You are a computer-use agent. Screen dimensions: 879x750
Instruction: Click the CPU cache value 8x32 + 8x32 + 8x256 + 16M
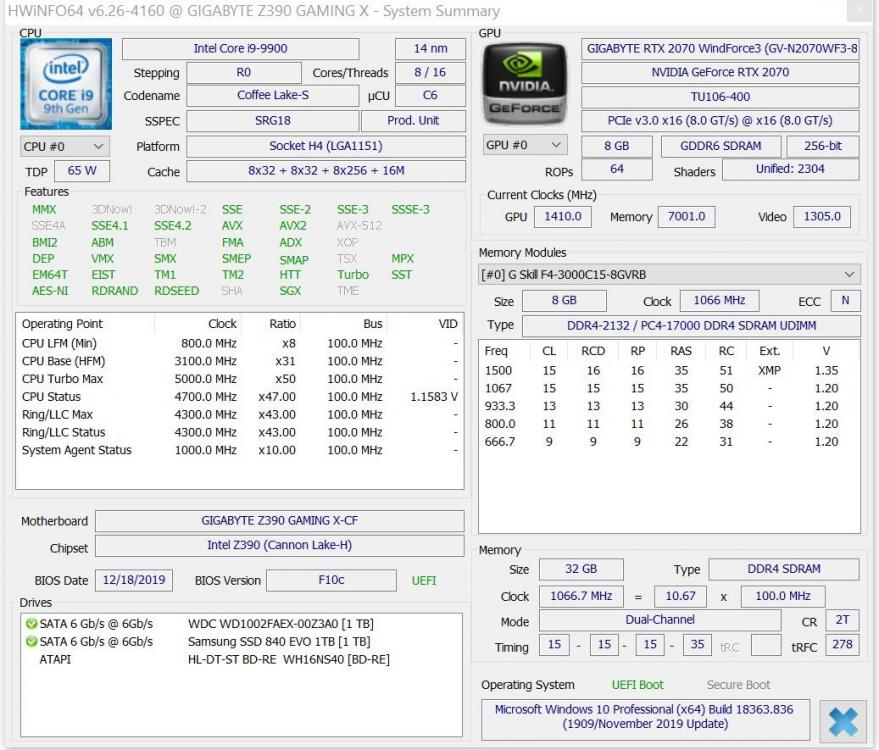(326, 171)
